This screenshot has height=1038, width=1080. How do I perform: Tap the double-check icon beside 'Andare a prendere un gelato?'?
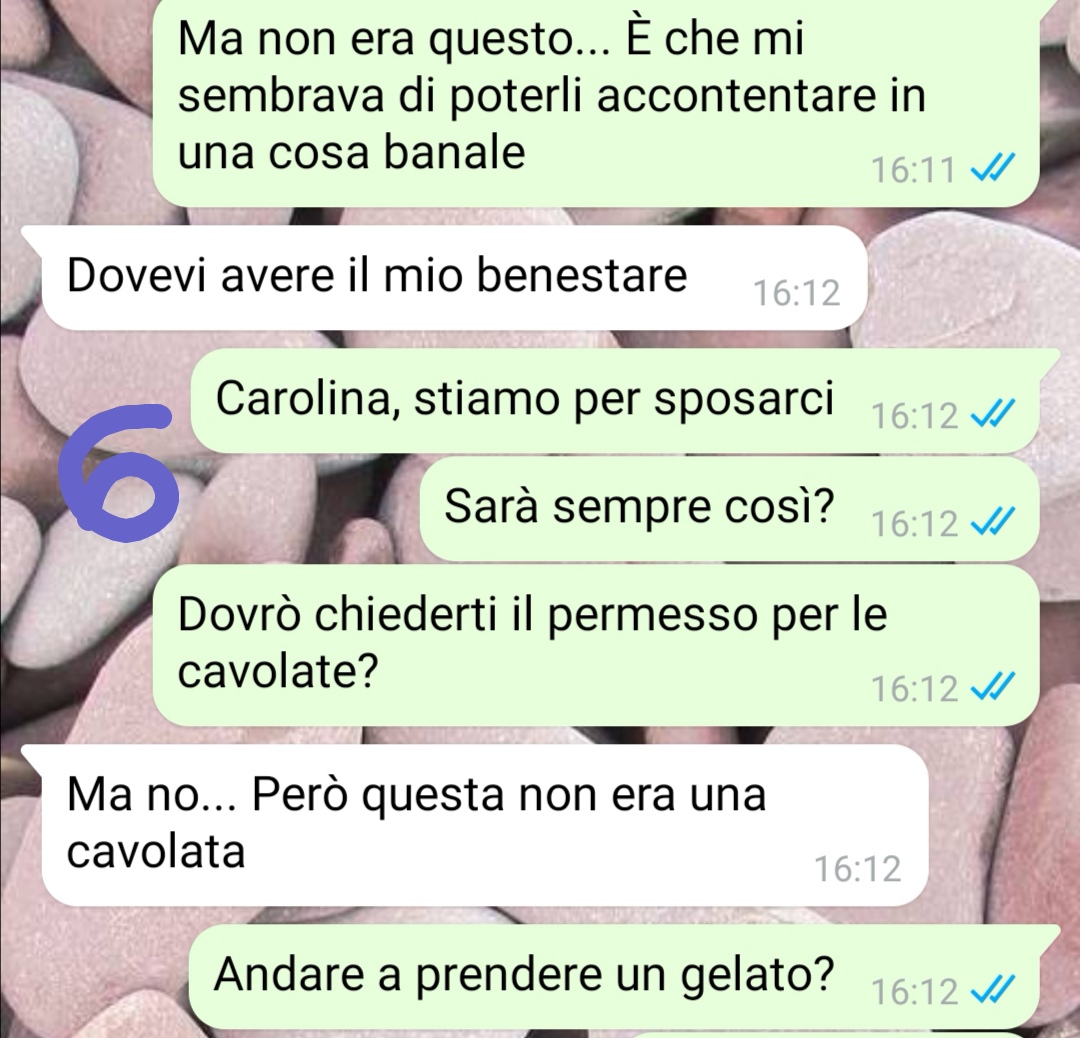pyautogui.click(x=992, y=990)
